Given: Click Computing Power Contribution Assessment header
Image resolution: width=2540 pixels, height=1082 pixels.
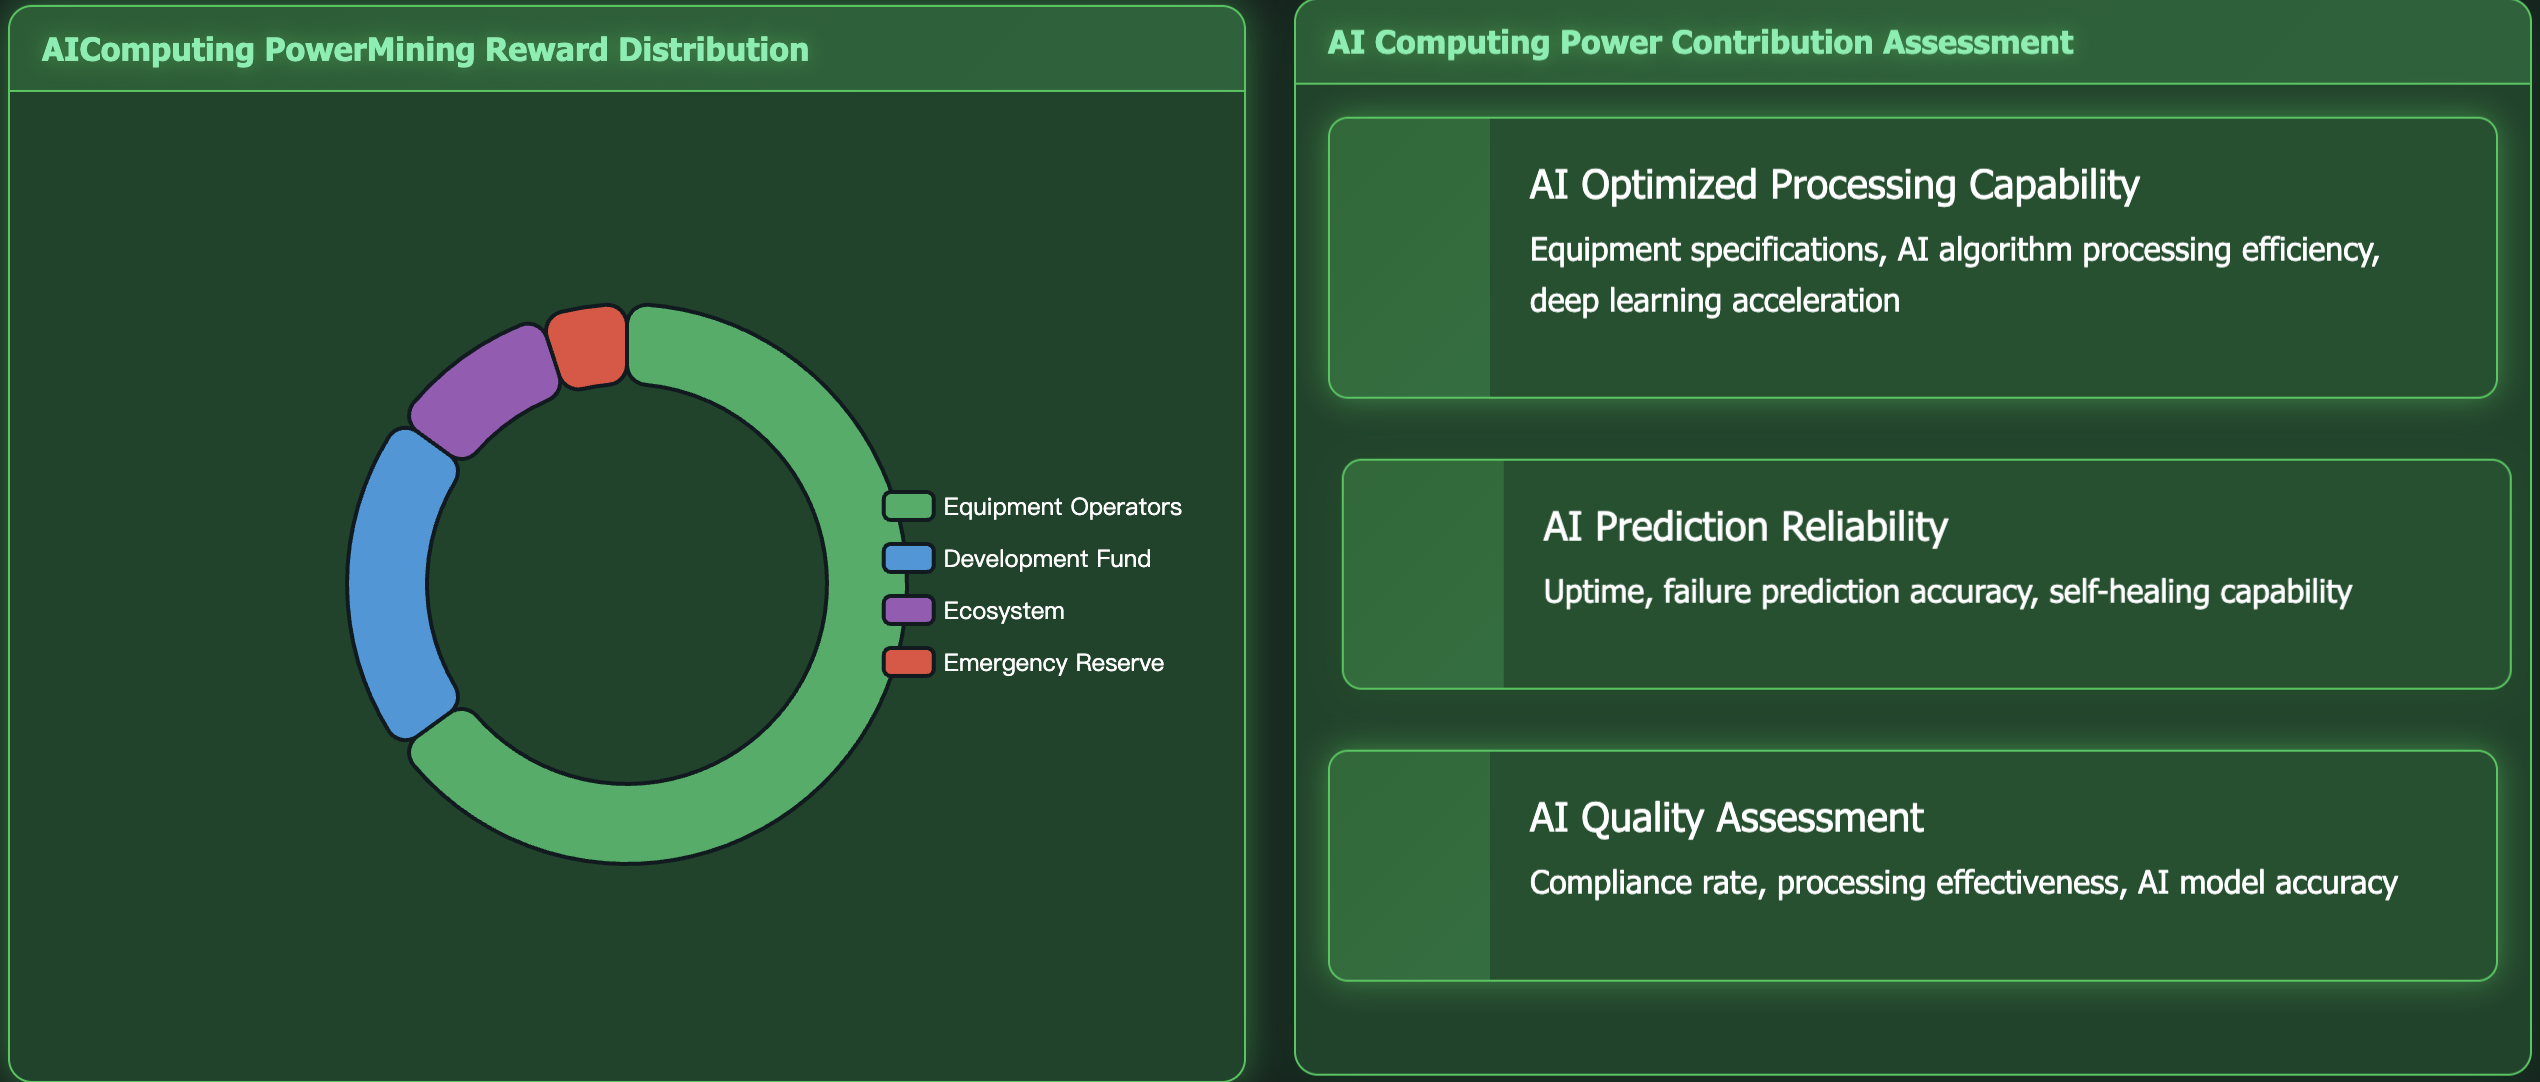Looking at the screenshot, I should 1700,43.
